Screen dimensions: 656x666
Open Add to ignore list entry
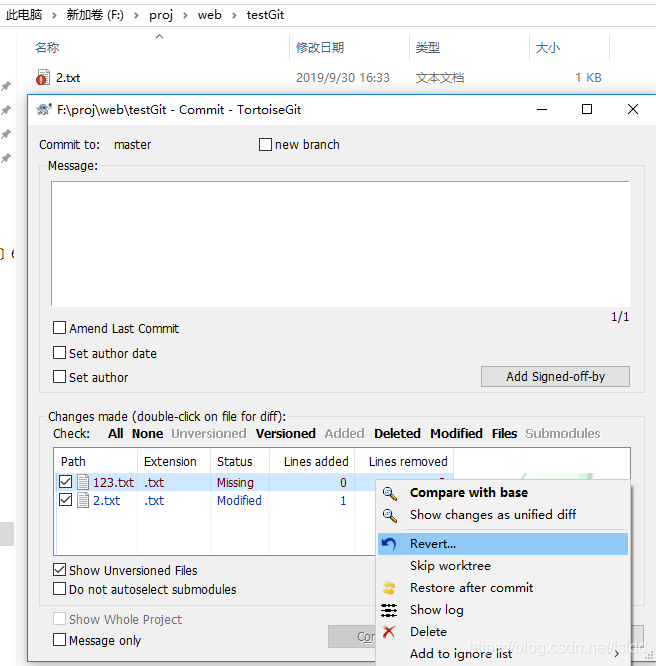click(503, 654)
